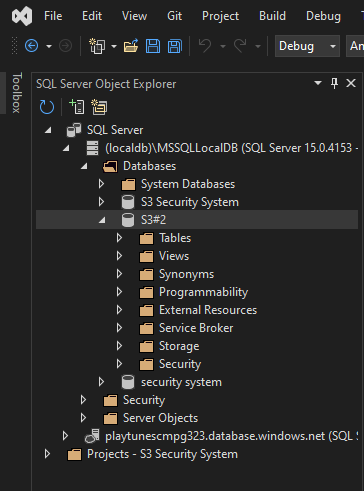
Task: Expand the S3 Security System database
Action: (x=101, y=202)
